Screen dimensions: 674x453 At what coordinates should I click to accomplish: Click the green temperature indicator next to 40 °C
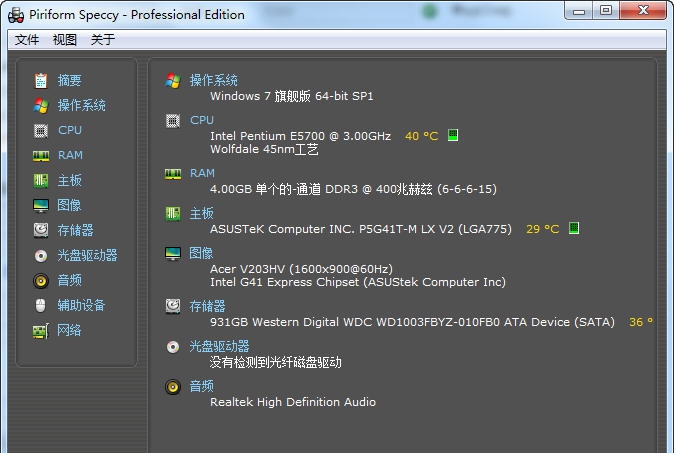tap(453, 135)
